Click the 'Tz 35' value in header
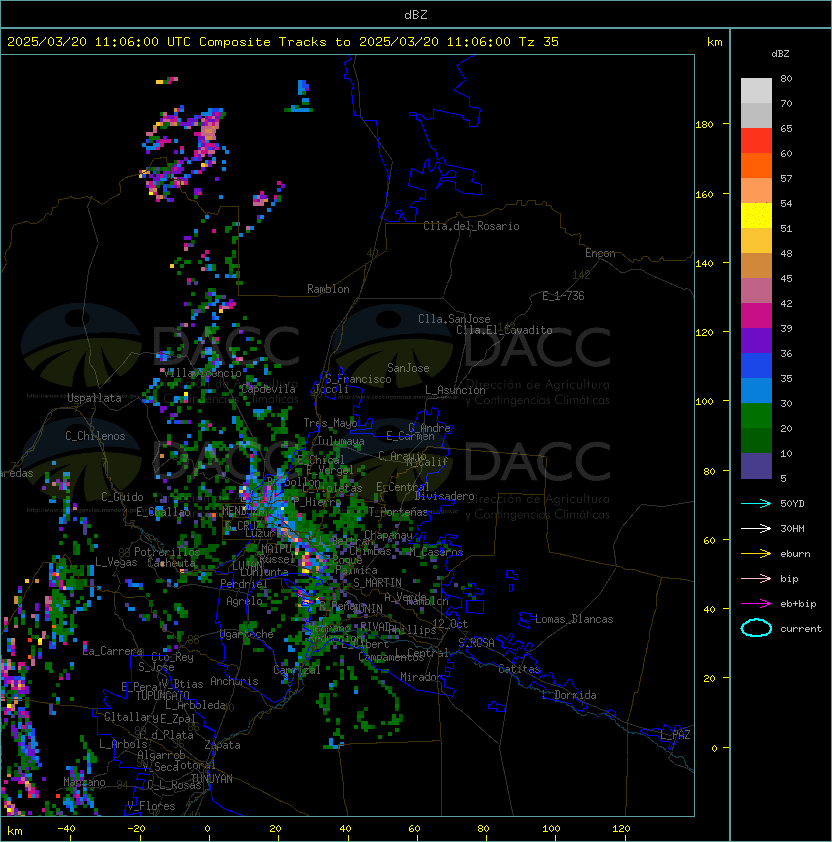Image resolution: width=832 pixels, height=842 pixels. click(x=539, y=41)
